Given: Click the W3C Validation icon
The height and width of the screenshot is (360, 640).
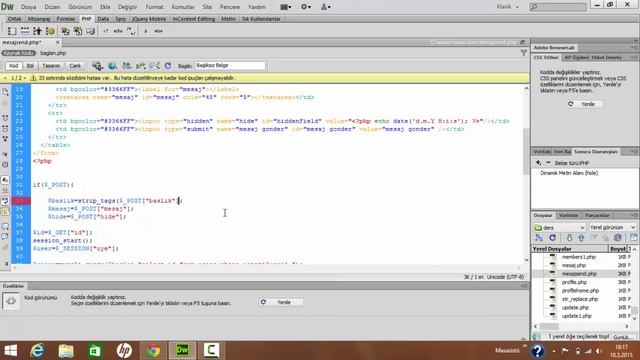Looking at the screenshot, I should pyautogui.click(x=141, y=66).
